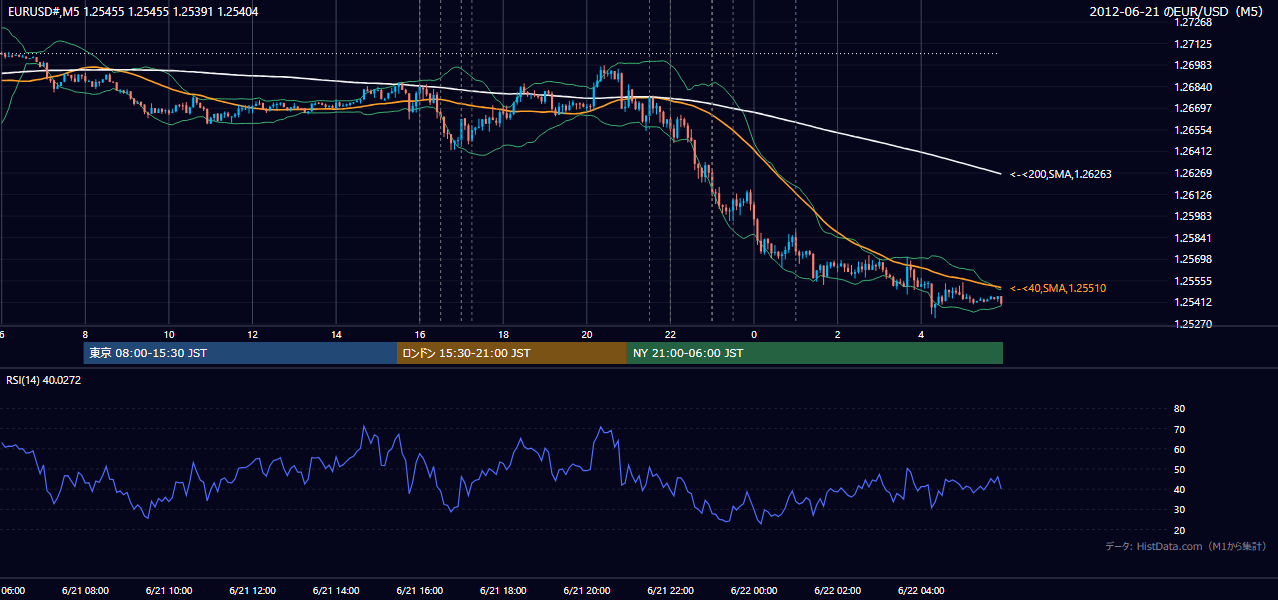Viewport: 1278px width, 600px height.
Task: Click the RSI(14) 40.0272 indicator label
Action: pos(44,379)
